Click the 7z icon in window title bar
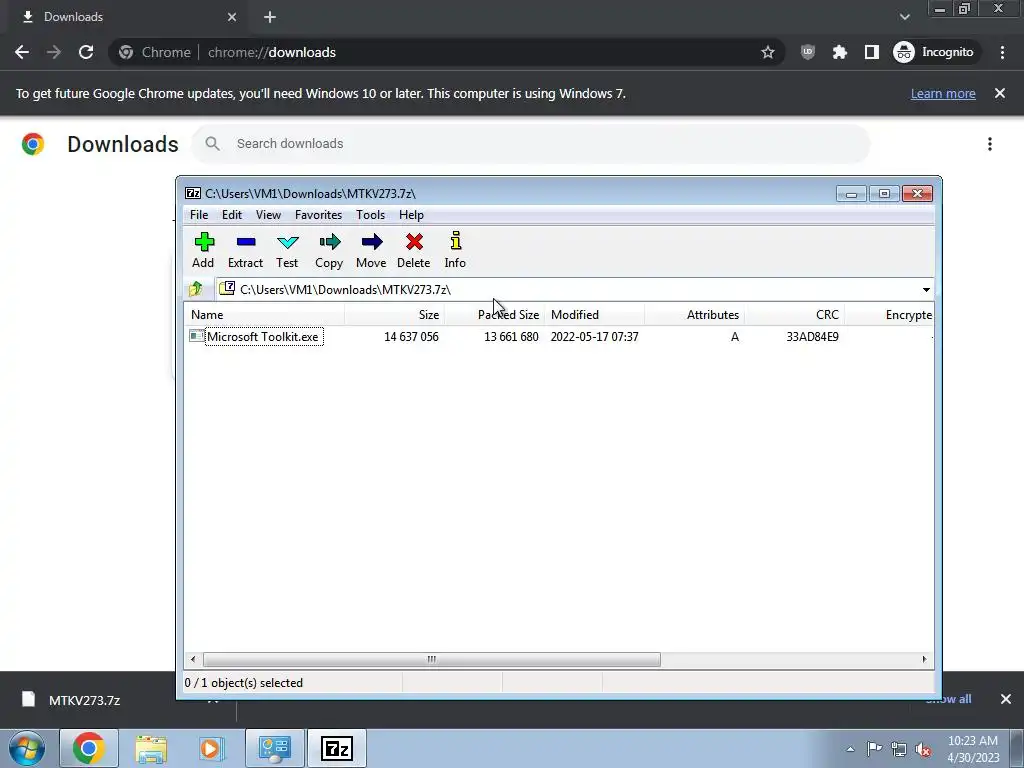 193,193
